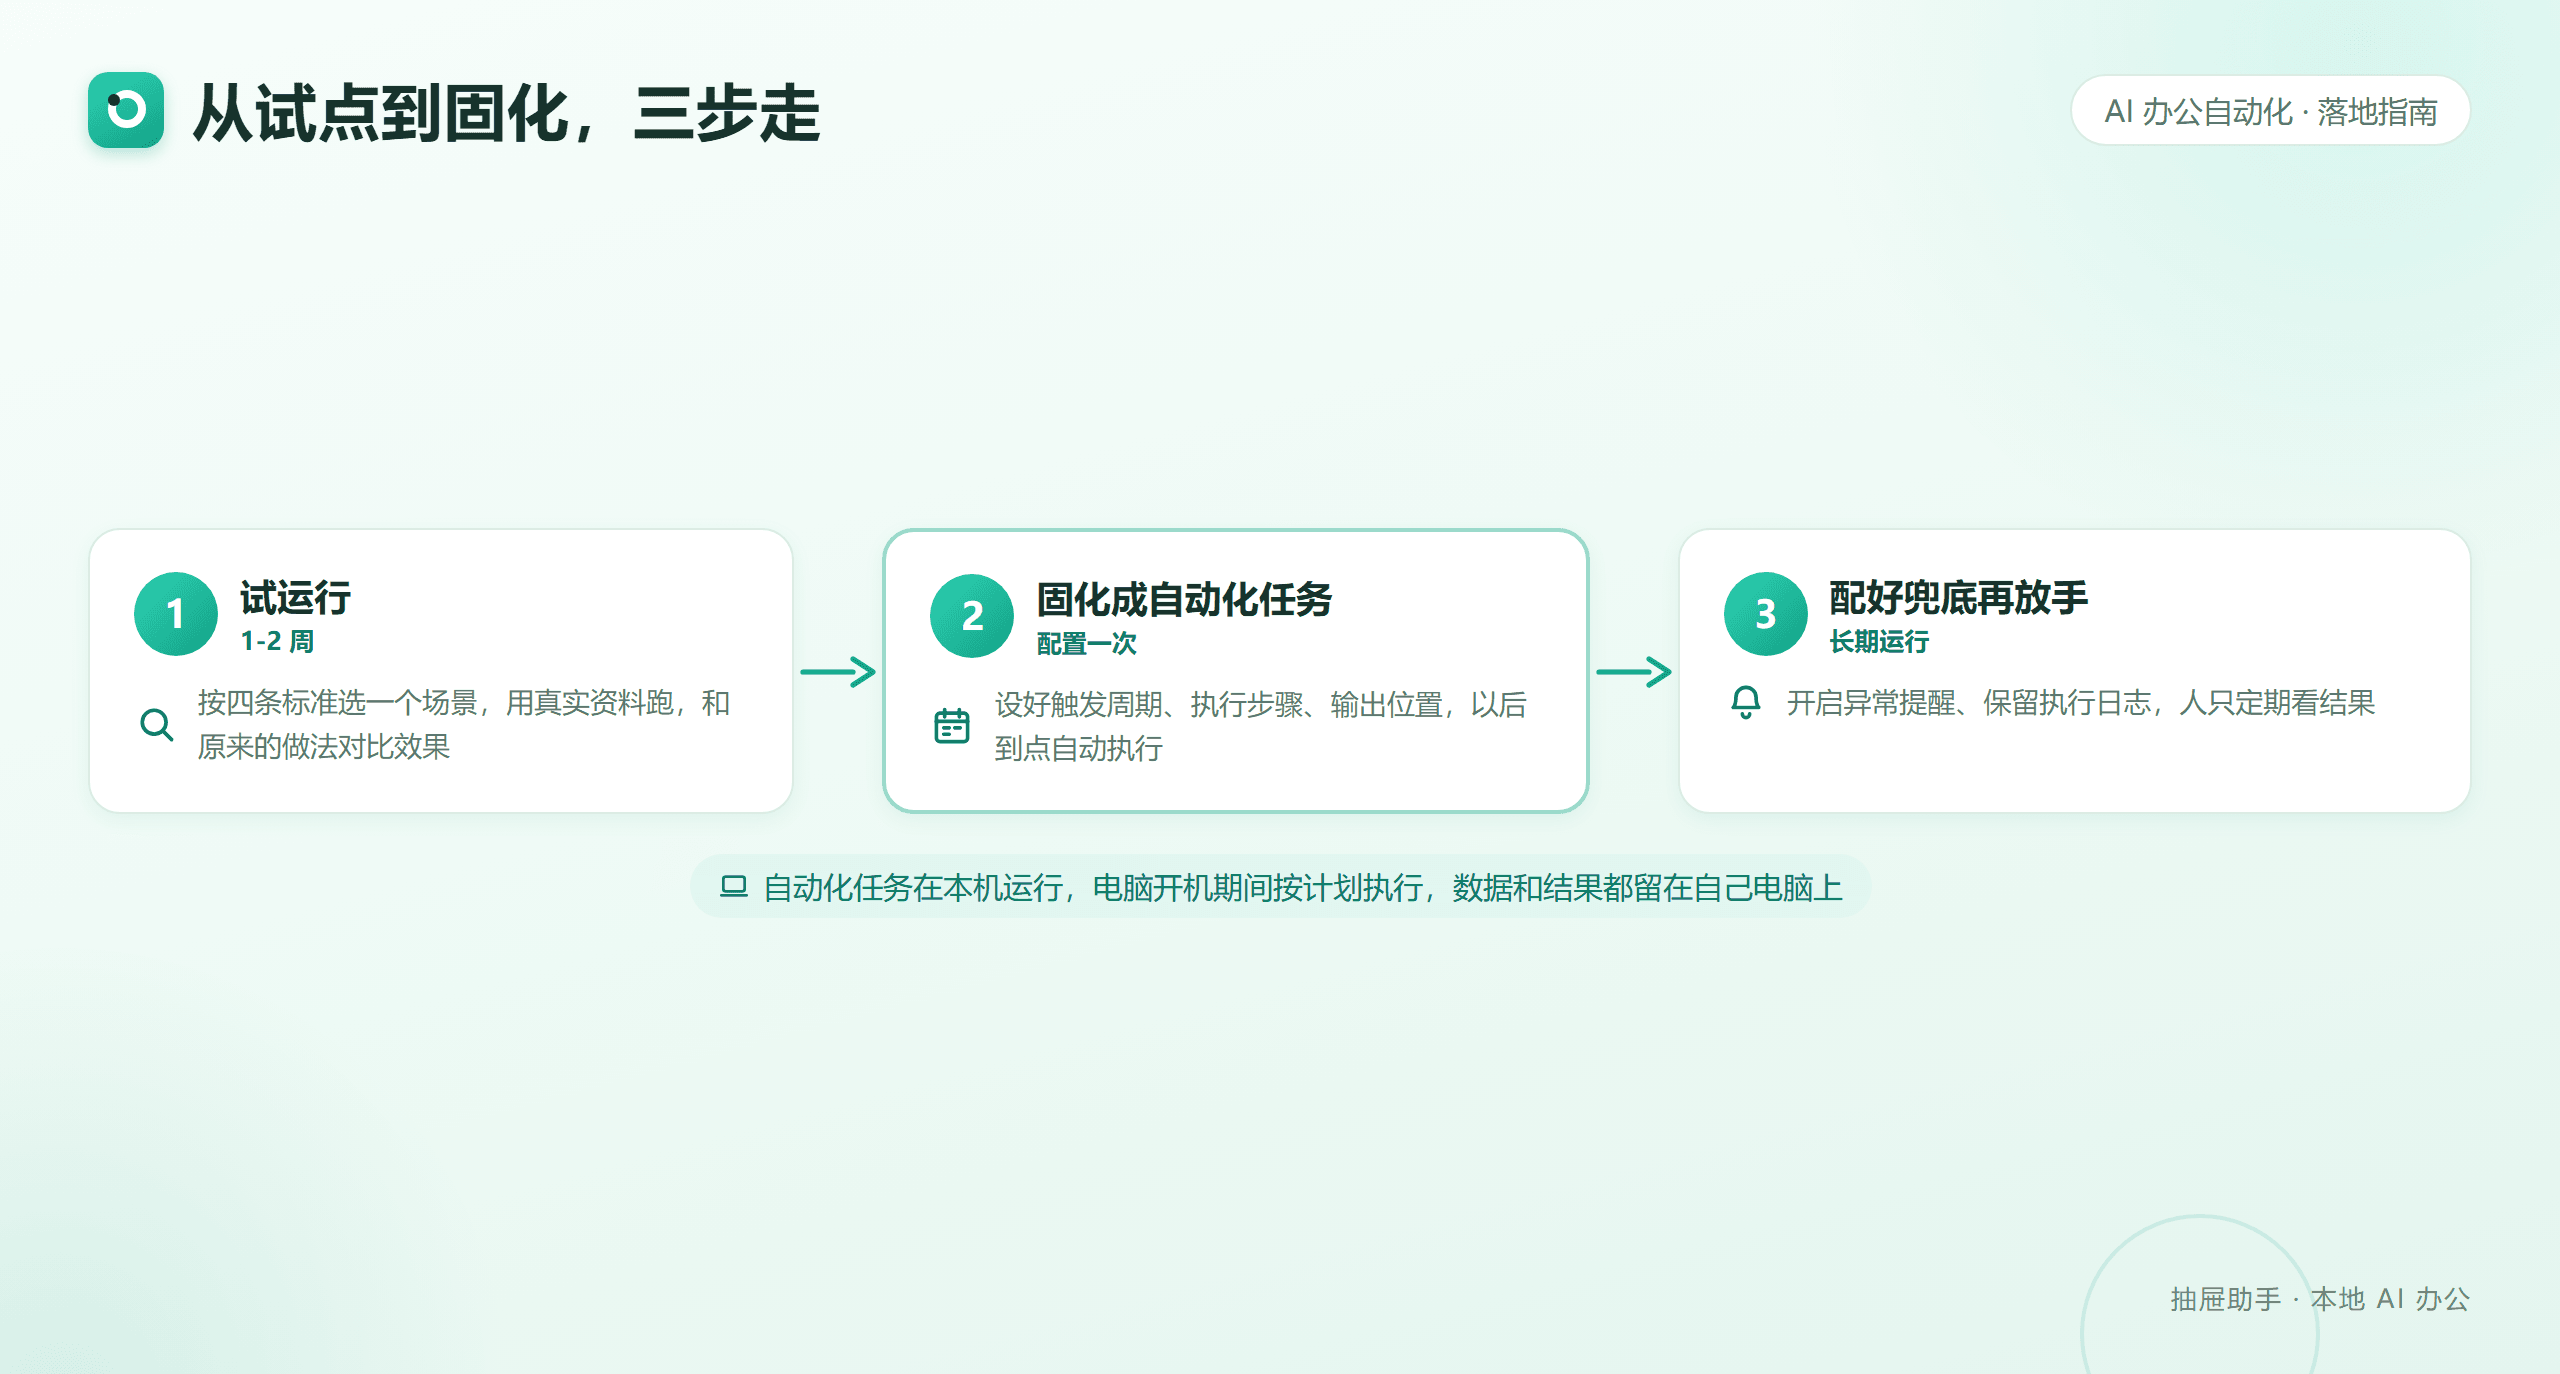Click the description starting '开启异常提醒'
The height and width of the screenshot is (1374, 2560).
[x=2080, y=703]
